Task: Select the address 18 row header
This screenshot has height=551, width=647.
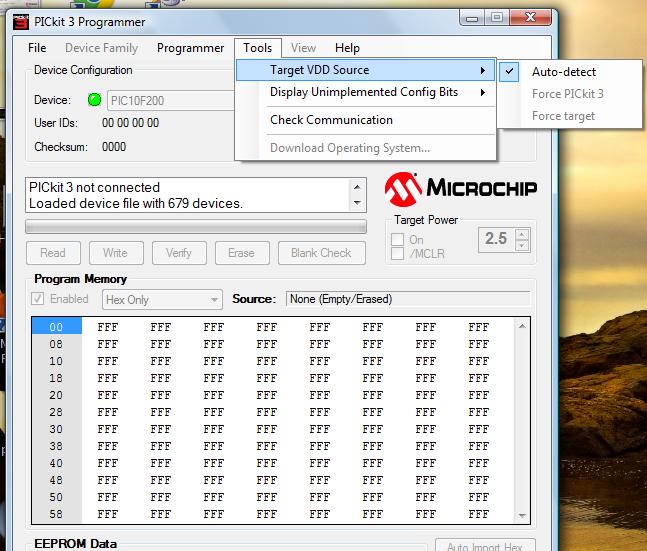Action: 57,378
